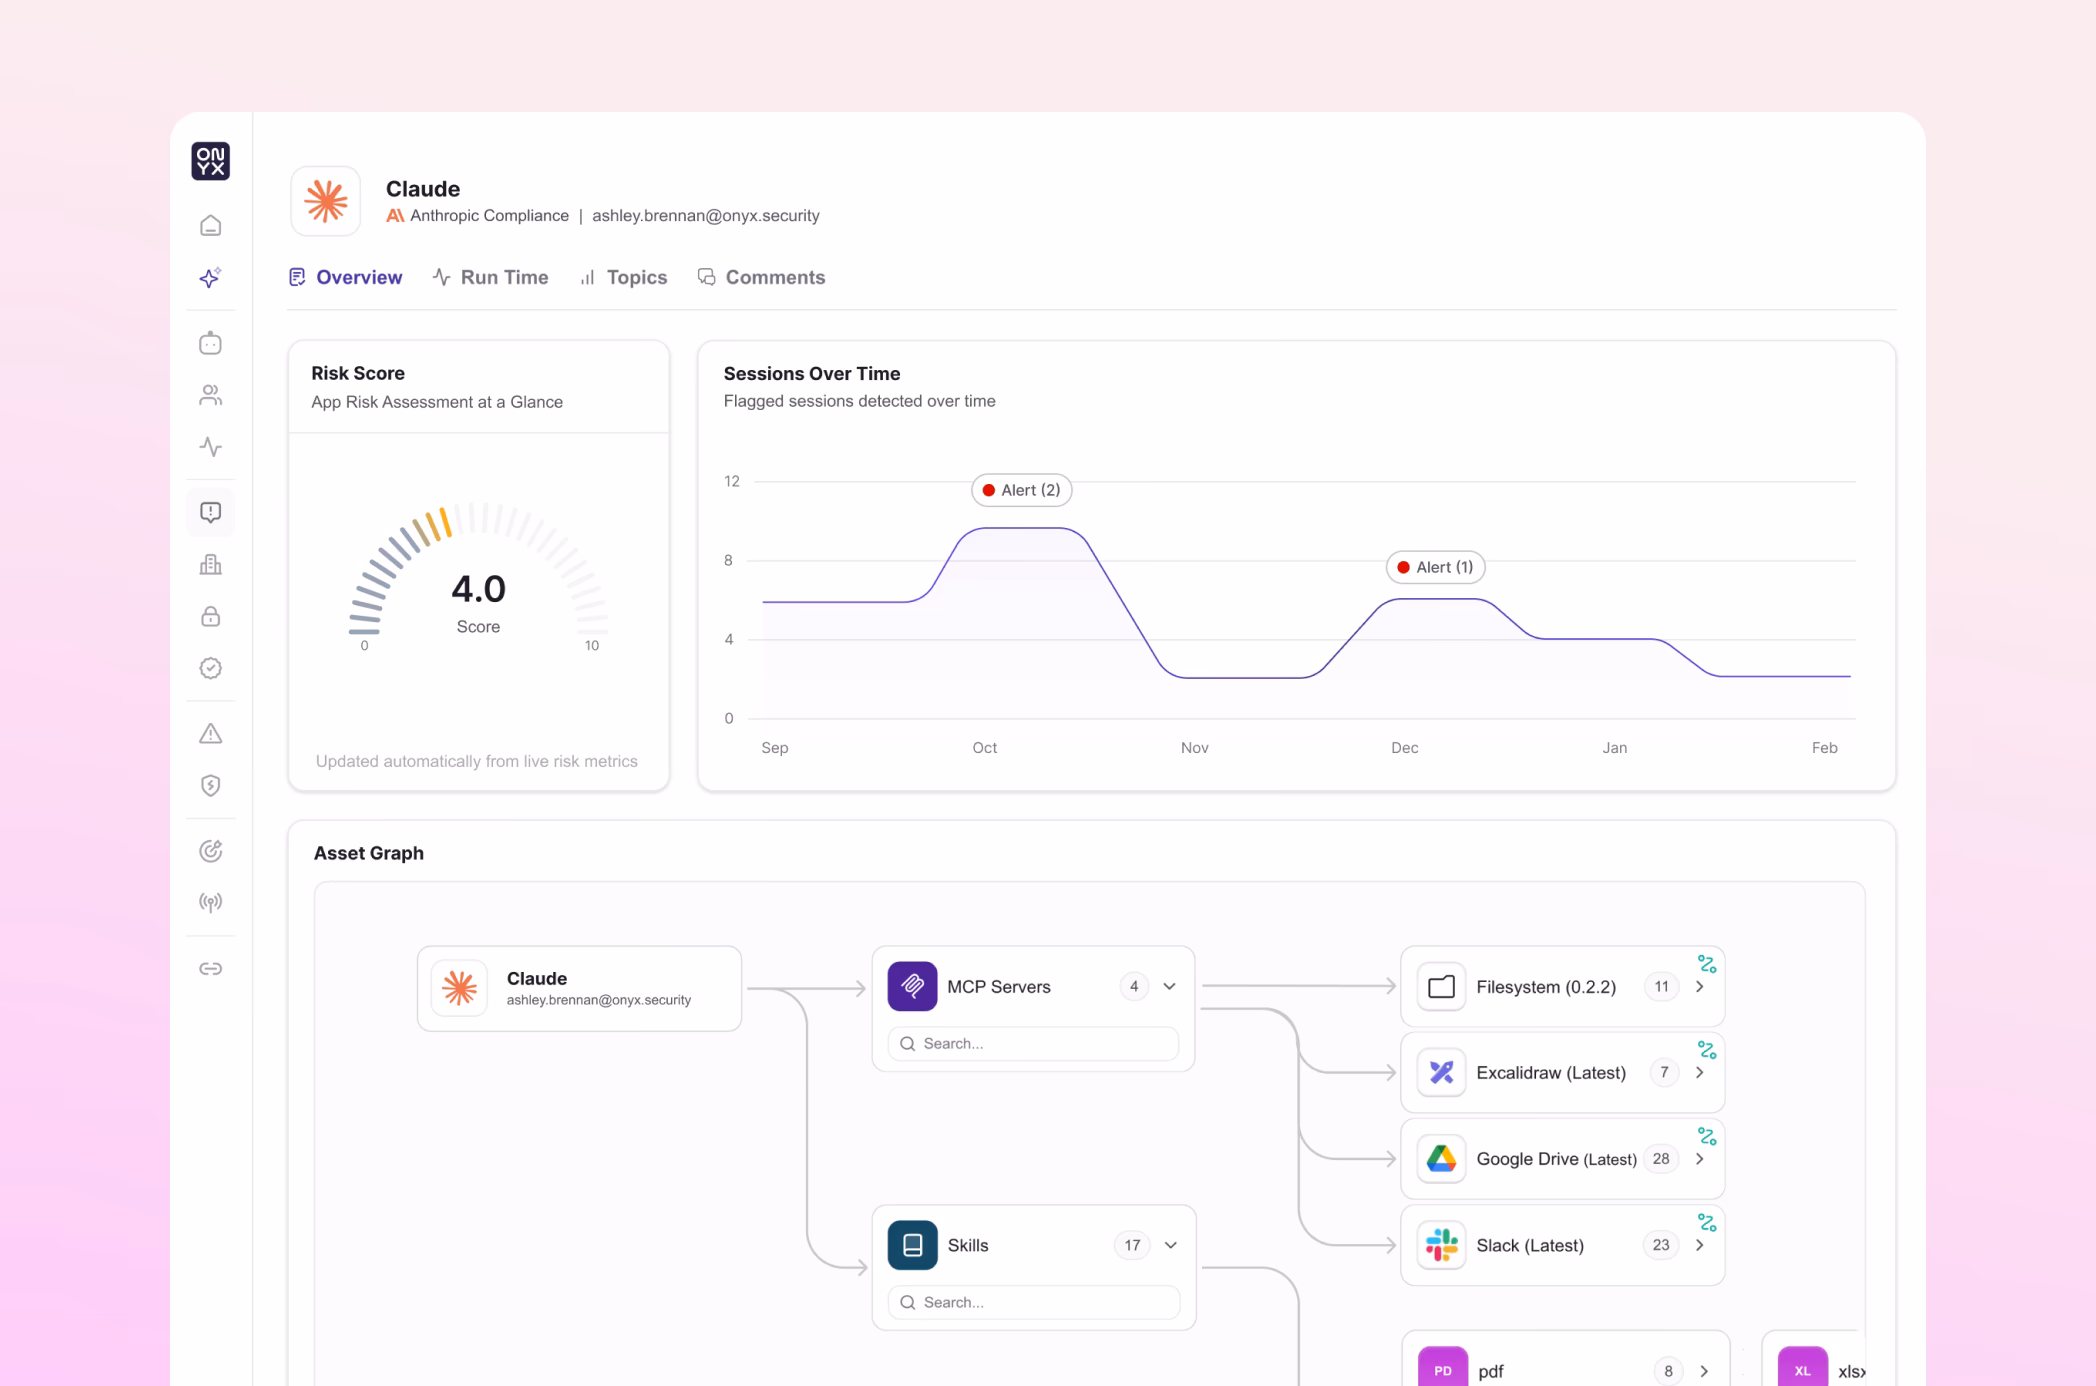The image size is (2096, 1386).
Task: Click the Oct label on chart axis
Action: pyautogui.click(x=985, y=748)
